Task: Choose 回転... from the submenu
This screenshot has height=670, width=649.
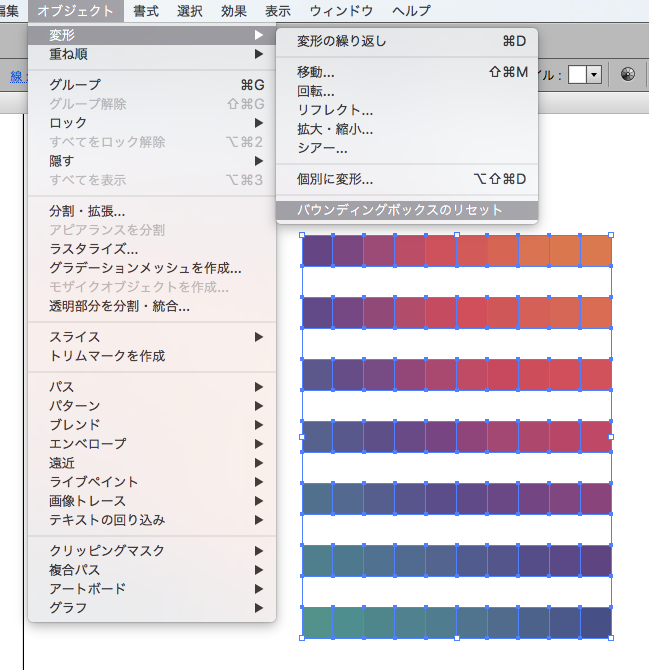Action: [x=407, y=91]
